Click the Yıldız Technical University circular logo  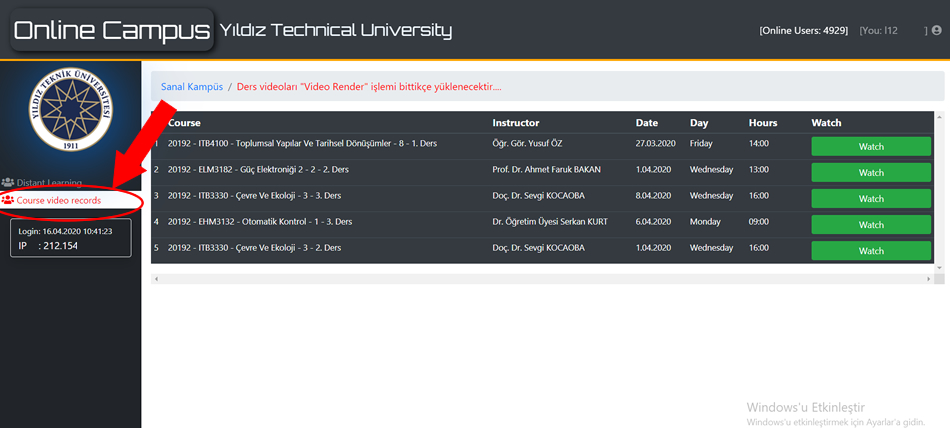70,111
